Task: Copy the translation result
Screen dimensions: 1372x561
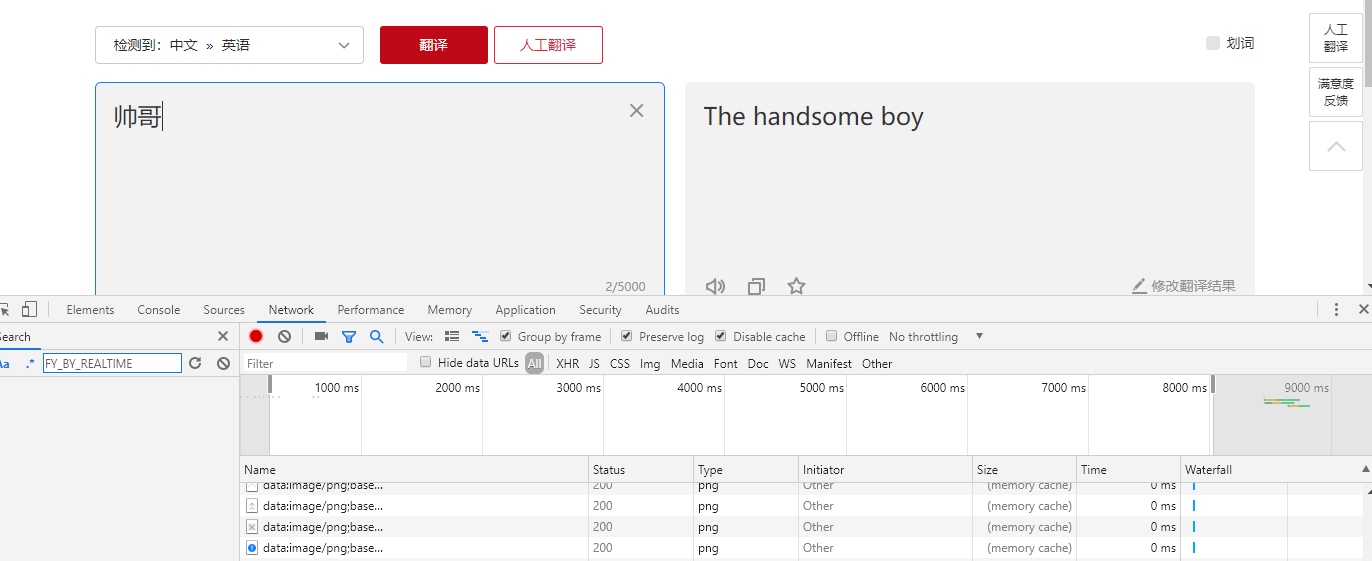Action: [x=756, y=286]
